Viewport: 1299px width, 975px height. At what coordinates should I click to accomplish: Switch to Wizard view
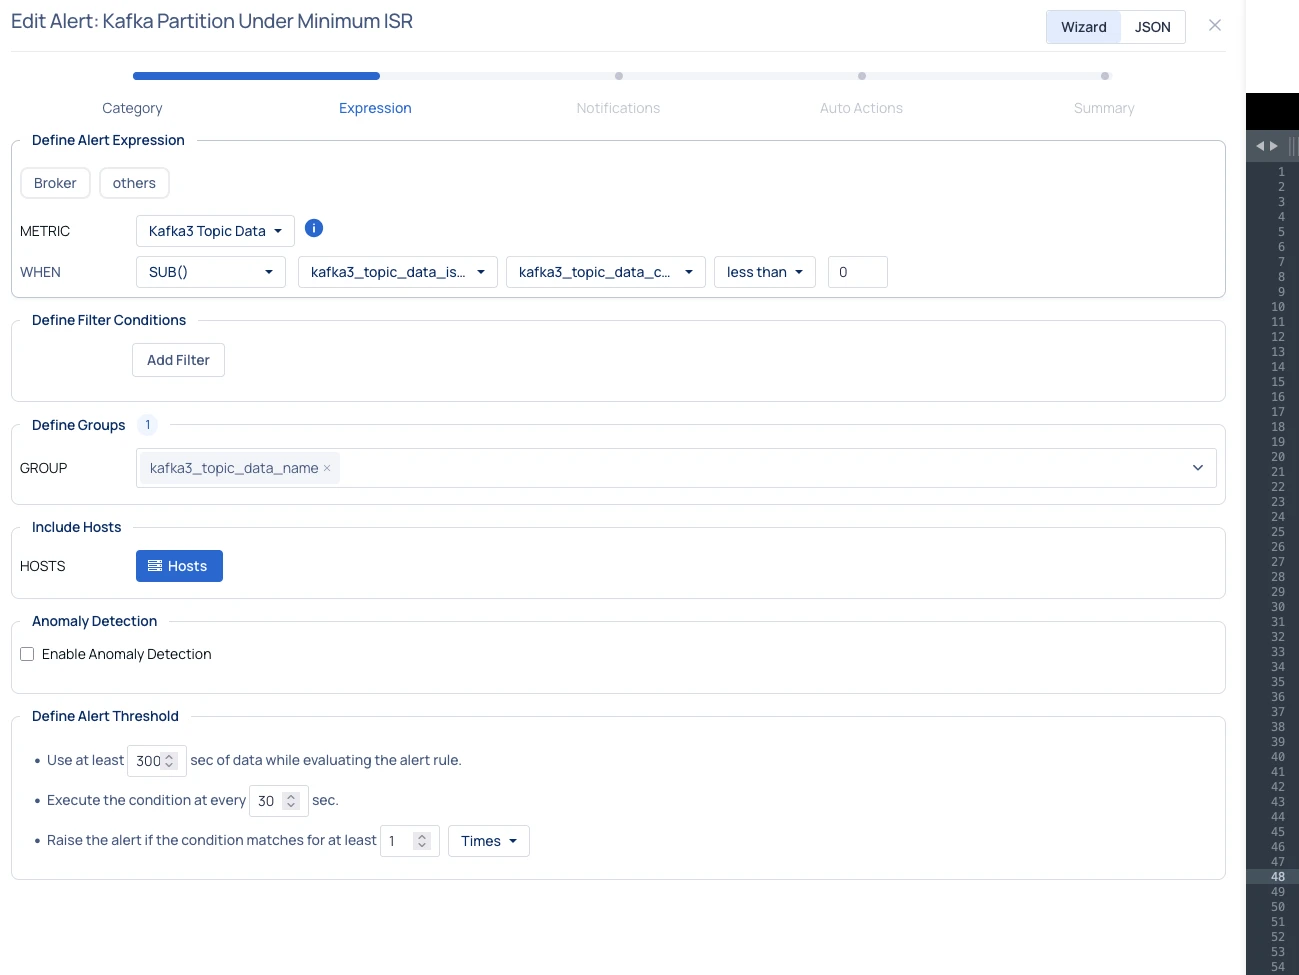click(1083, 27)
